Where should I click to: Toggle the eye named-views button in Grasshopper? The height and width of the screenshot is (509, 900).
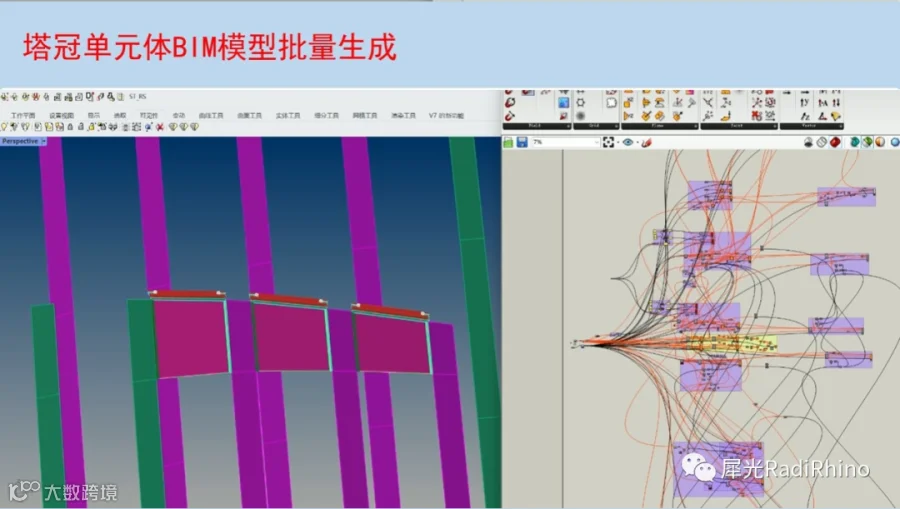click(x=628, y=142)
